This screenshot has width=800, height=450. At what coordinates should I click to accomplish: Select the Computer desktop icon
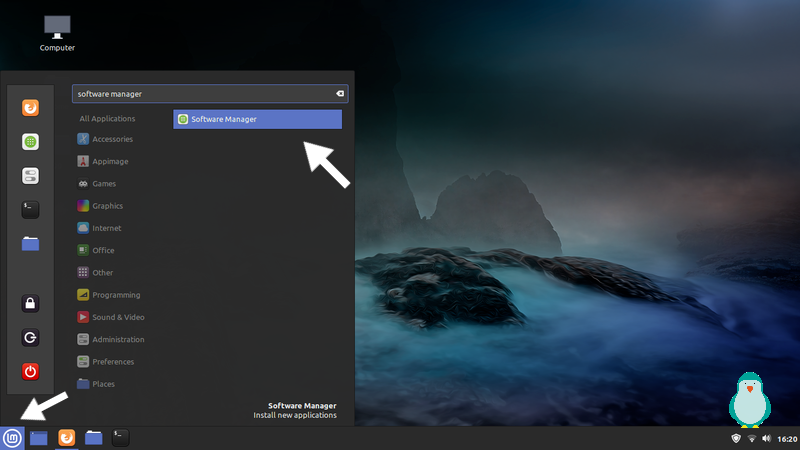(57, 33)
